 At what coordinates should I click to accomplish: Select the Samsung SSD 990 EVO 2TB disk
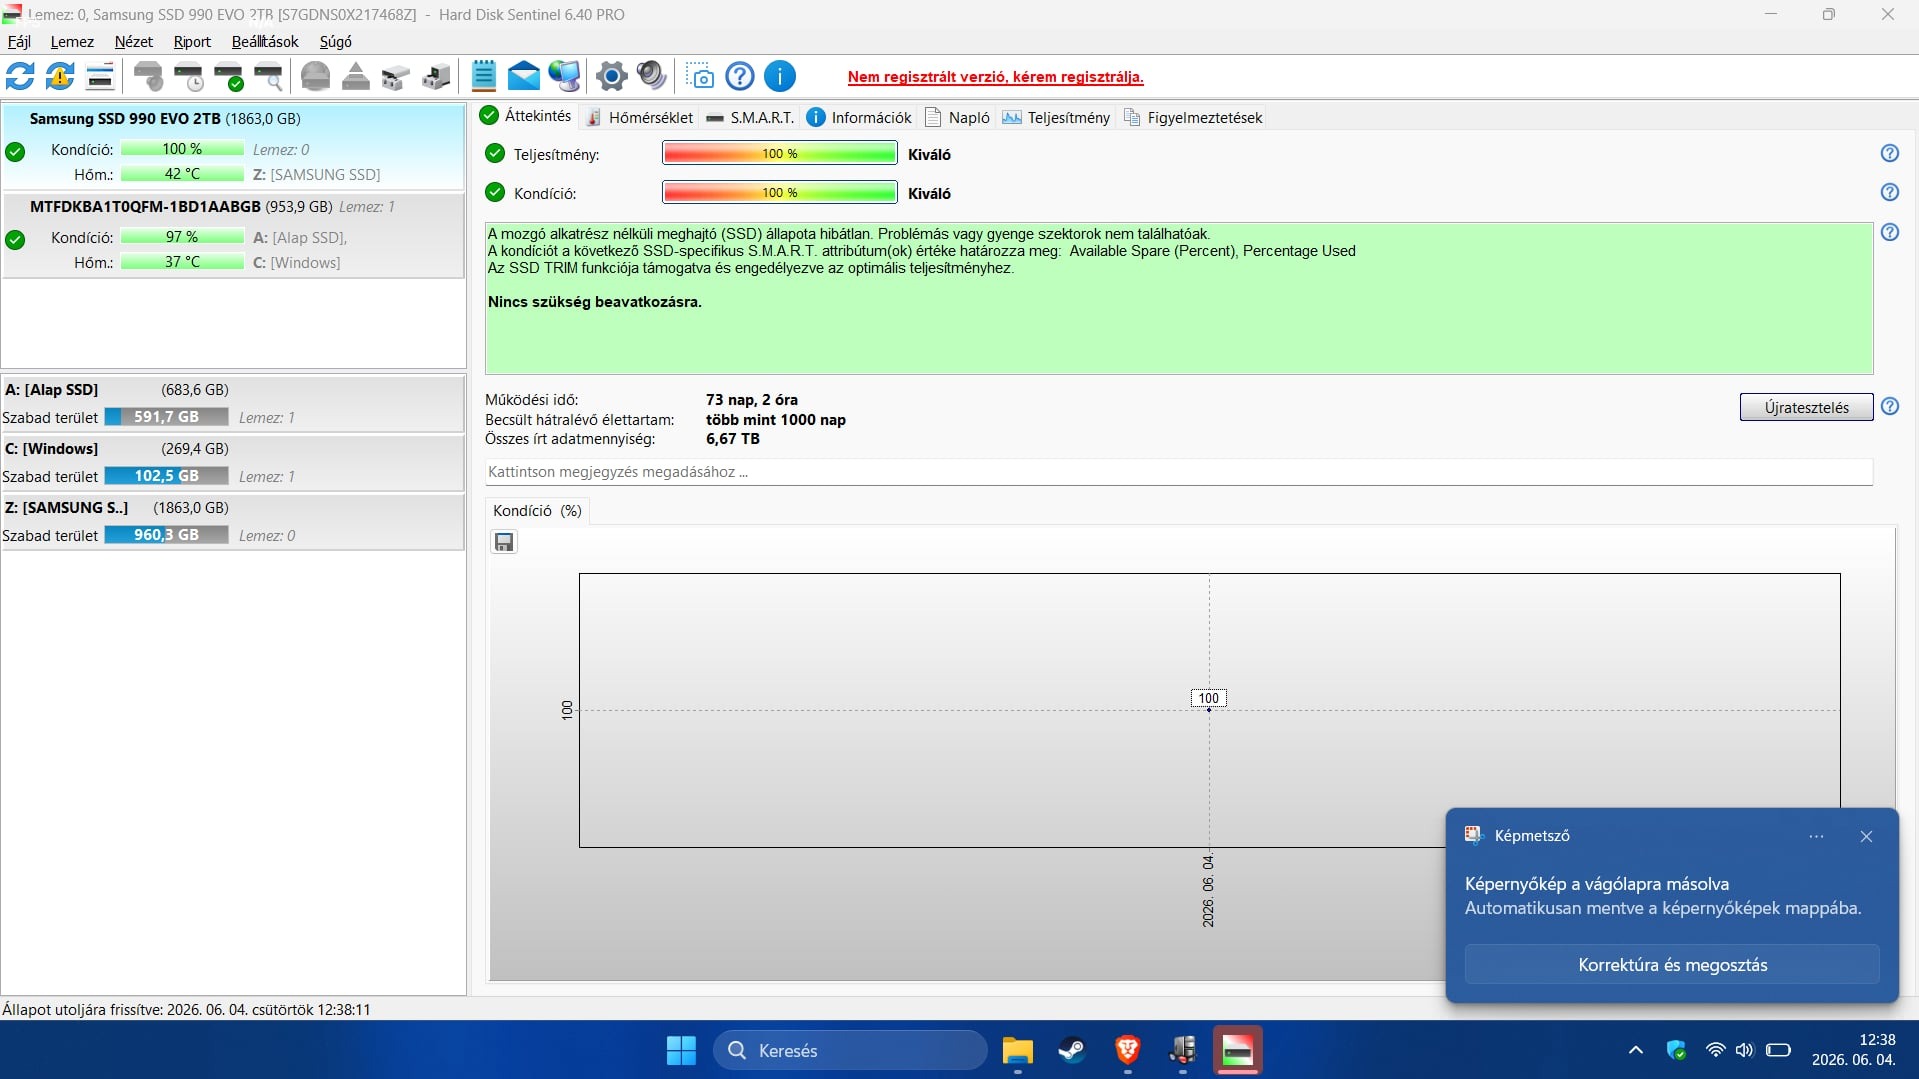[x=233, y=146]
